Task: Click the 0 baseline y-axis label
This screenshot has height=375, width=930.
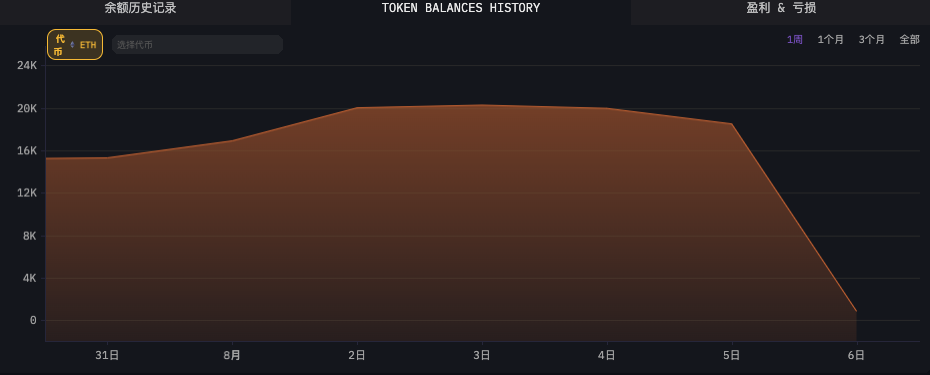Action: click(33, 320)
